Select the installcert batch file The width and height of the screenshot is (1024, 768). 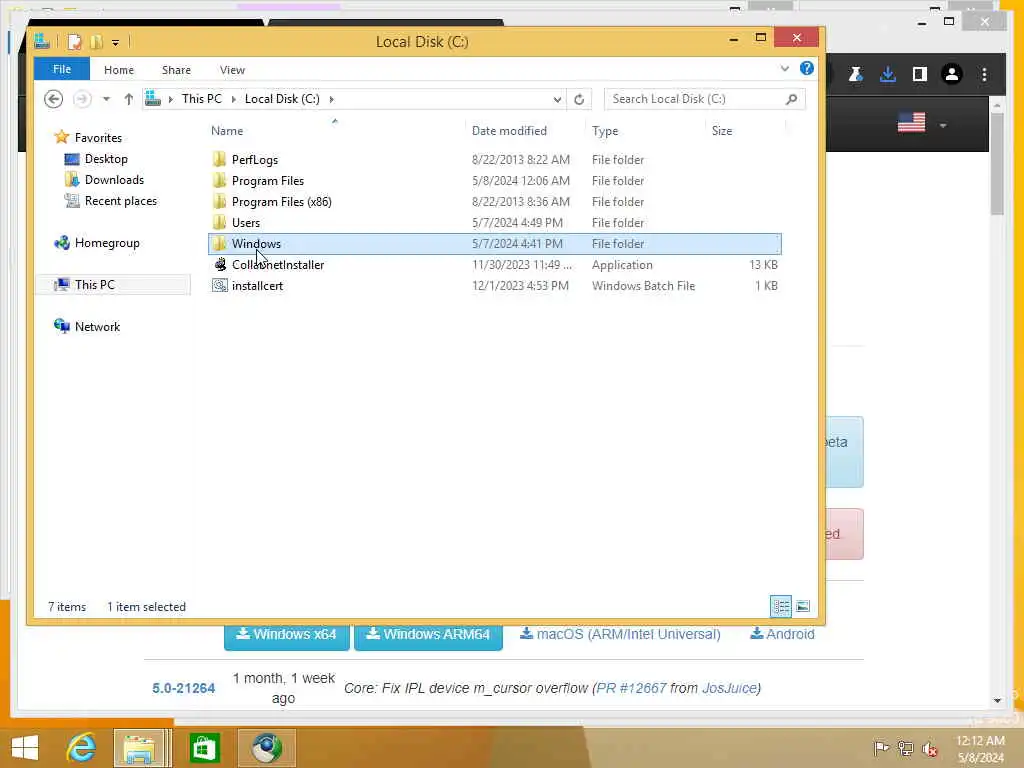[x=257, y=285]
